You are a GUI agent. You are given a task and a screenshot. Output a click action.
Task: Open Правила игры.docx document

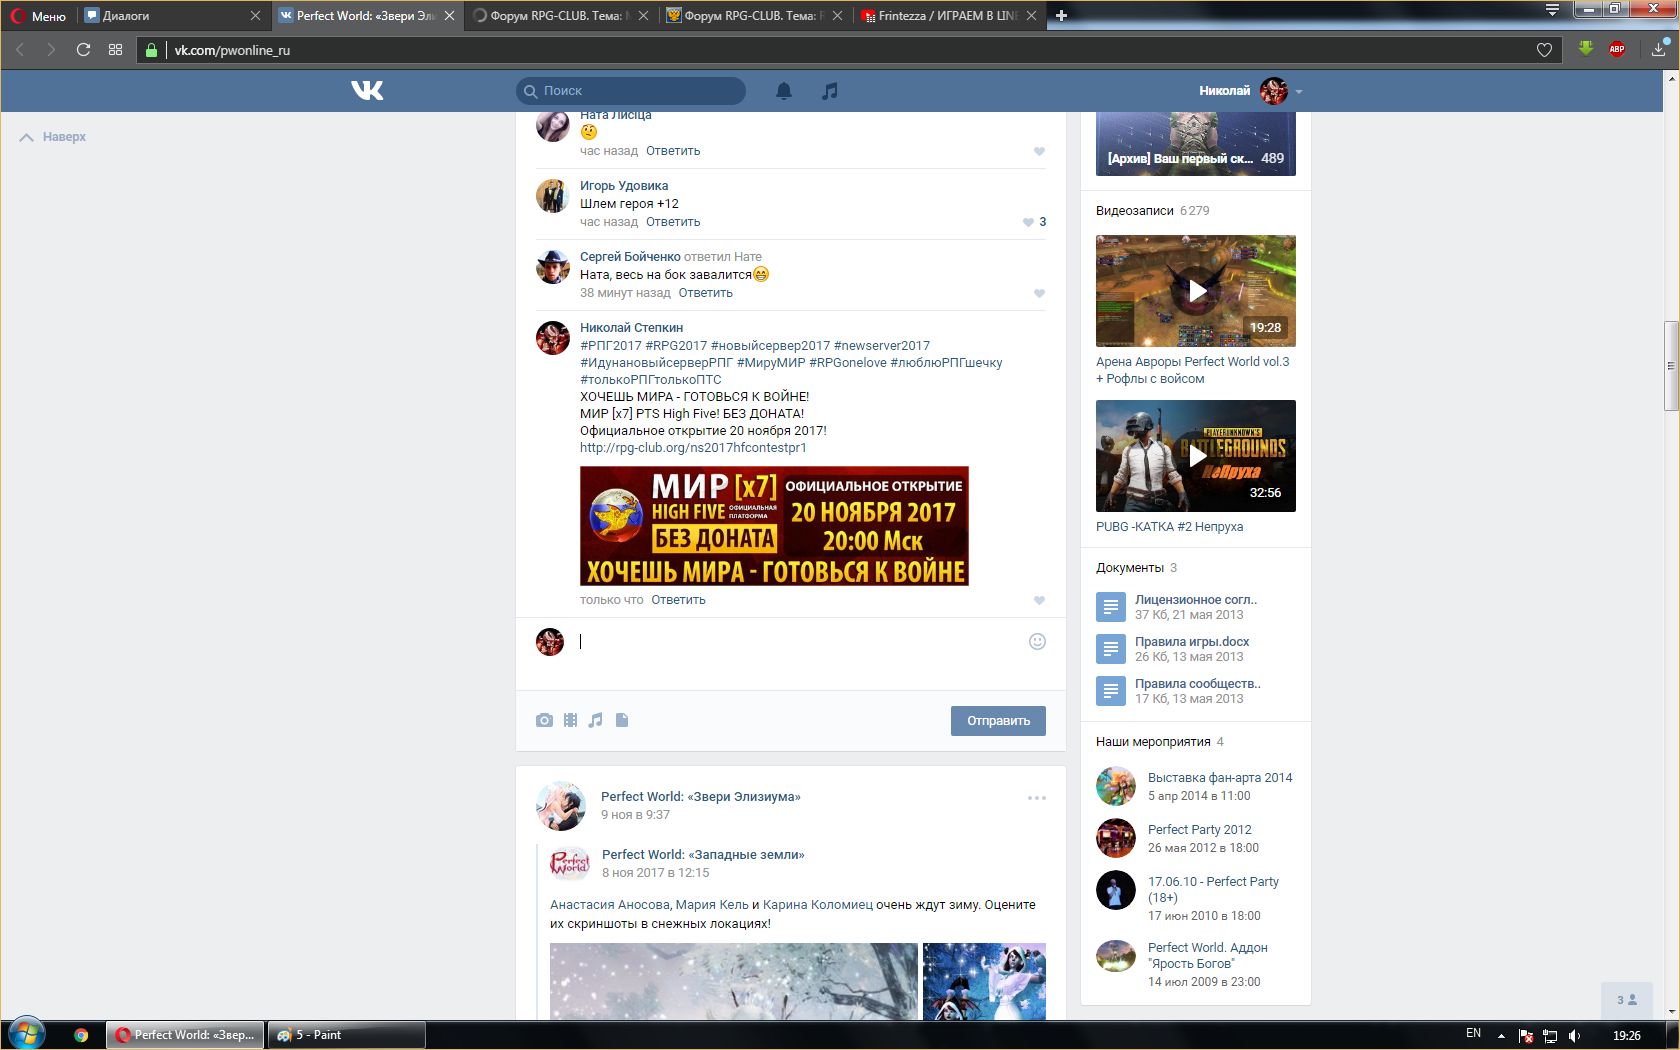tap(1192, 642)
